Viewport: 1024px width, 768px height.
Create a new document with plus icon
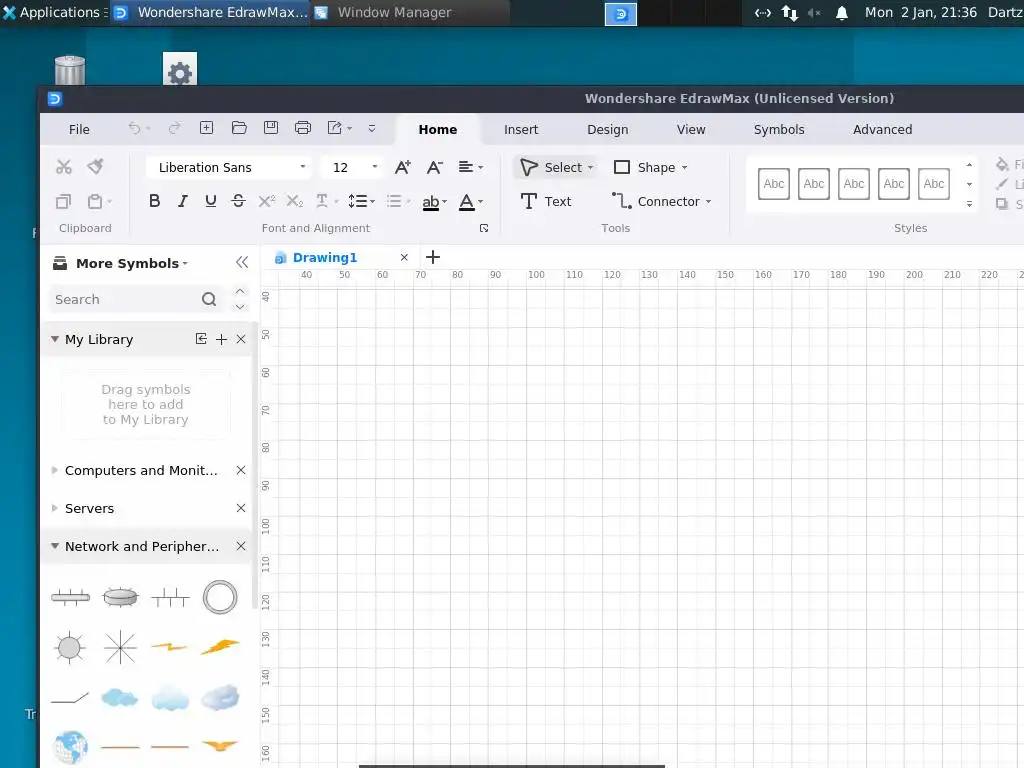[x=206, y=128]
